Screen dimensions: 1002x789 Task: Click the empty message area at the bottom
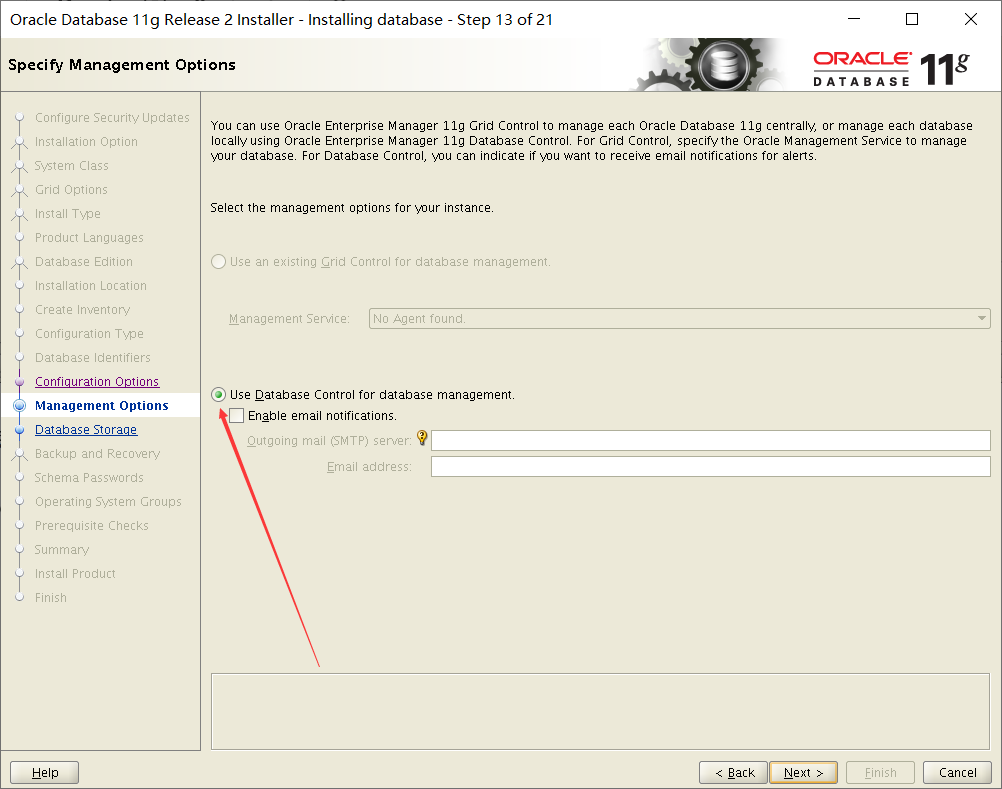pos(600,711)
